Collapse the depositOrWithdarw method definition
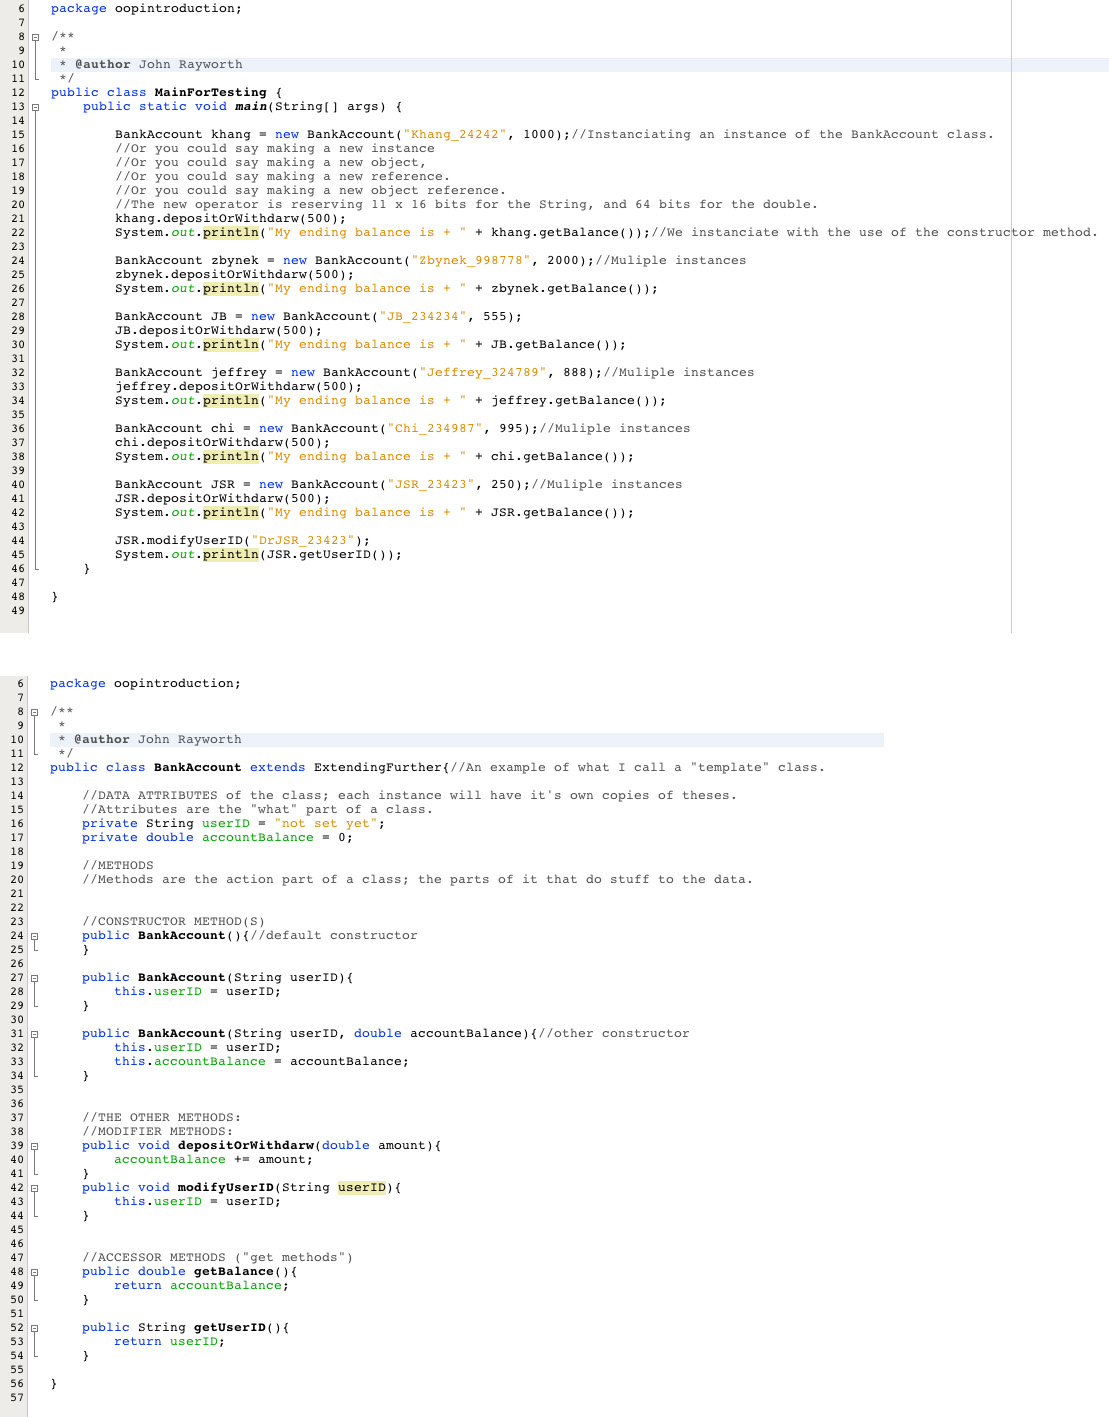This screenshot has height=1417, width=1109. (34, 1146)
